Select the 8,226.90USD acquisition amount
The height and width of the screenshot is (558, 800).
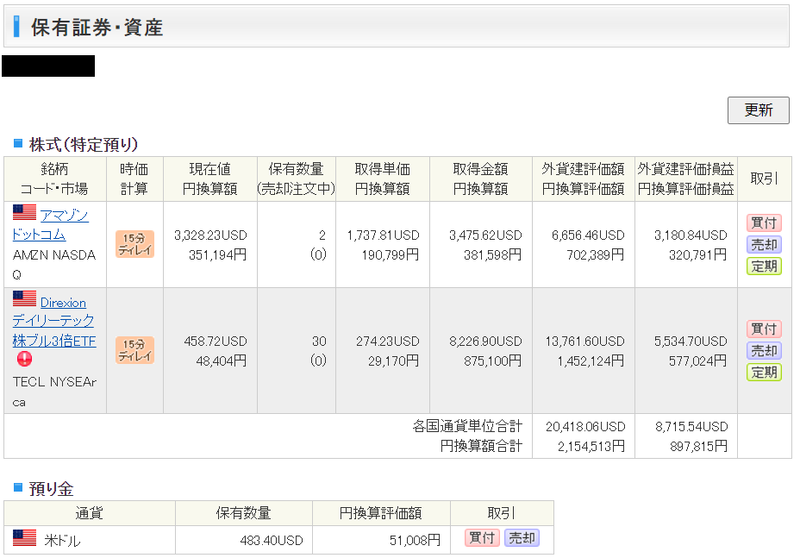click(x=486, y=341)
